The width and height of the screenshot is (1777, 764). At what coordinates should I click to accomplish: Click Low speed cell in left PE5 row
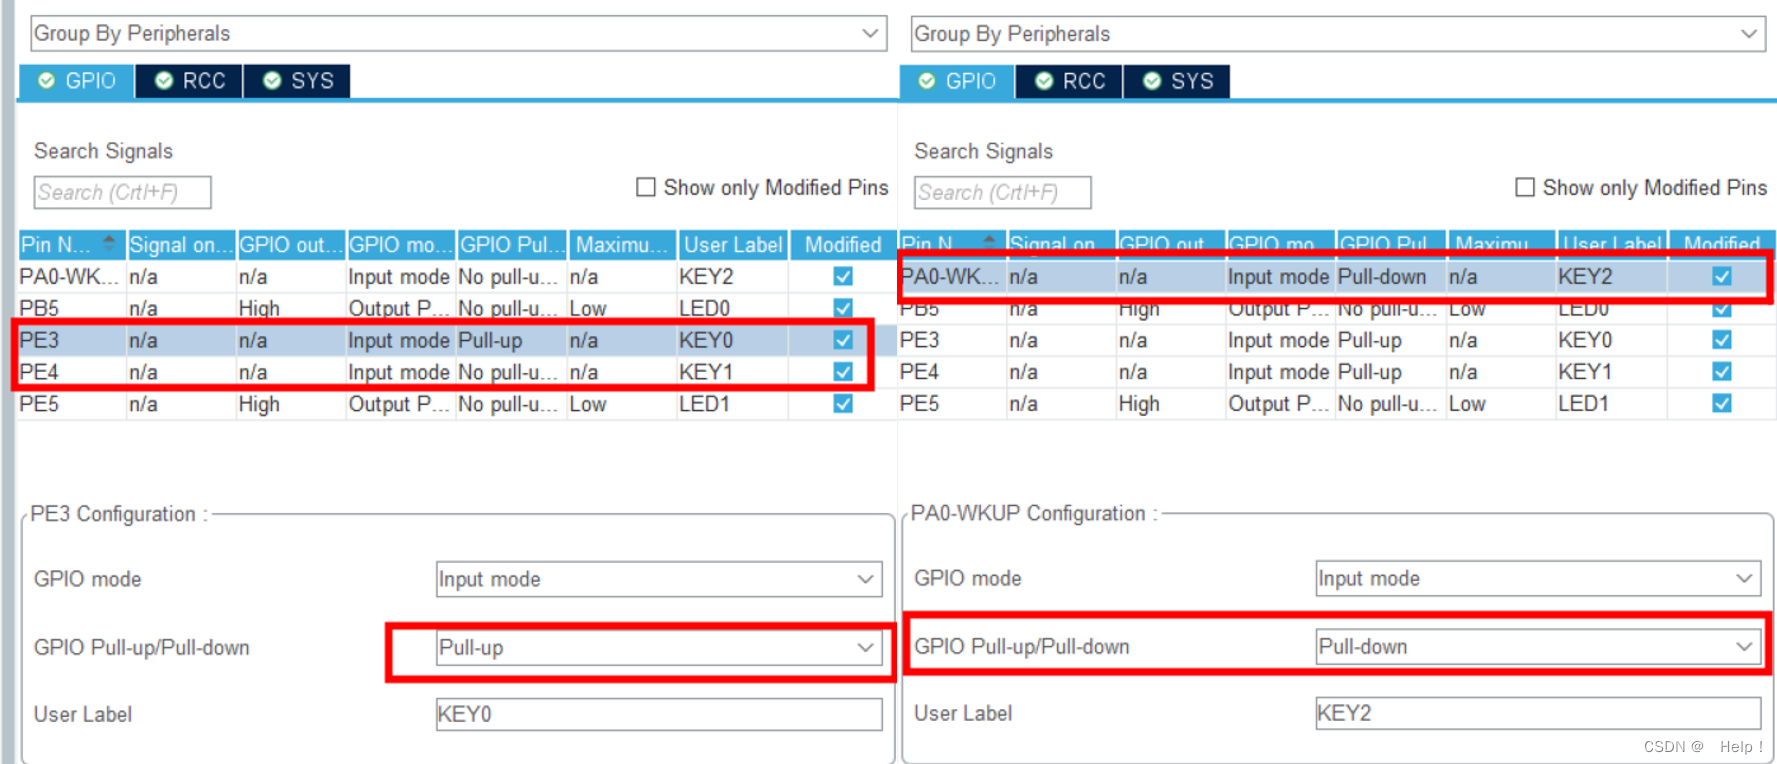[x=622, y=404]
